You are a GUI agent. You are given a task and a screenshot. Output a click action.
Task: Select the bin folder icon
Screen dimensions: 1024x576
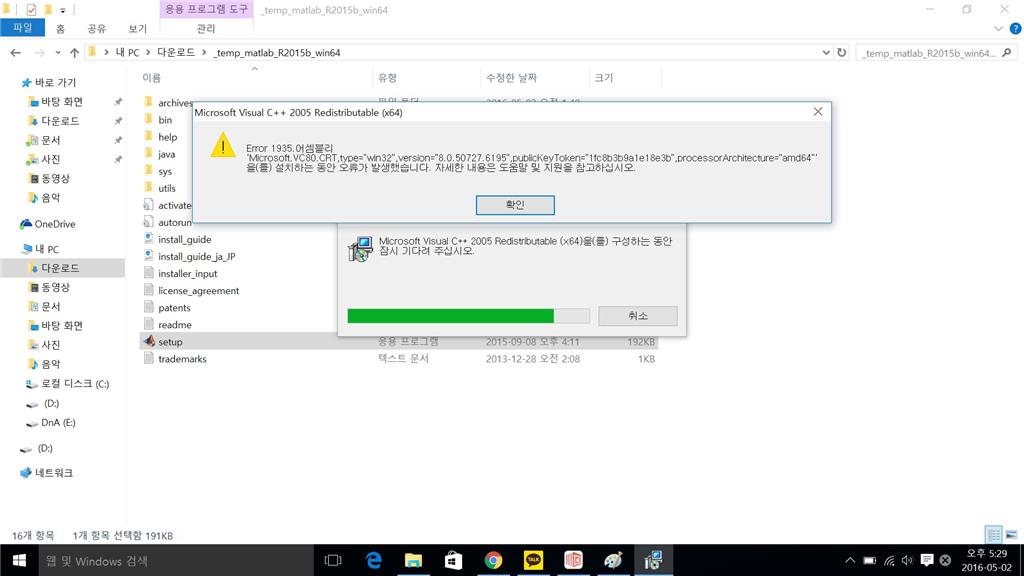[149, 120]
